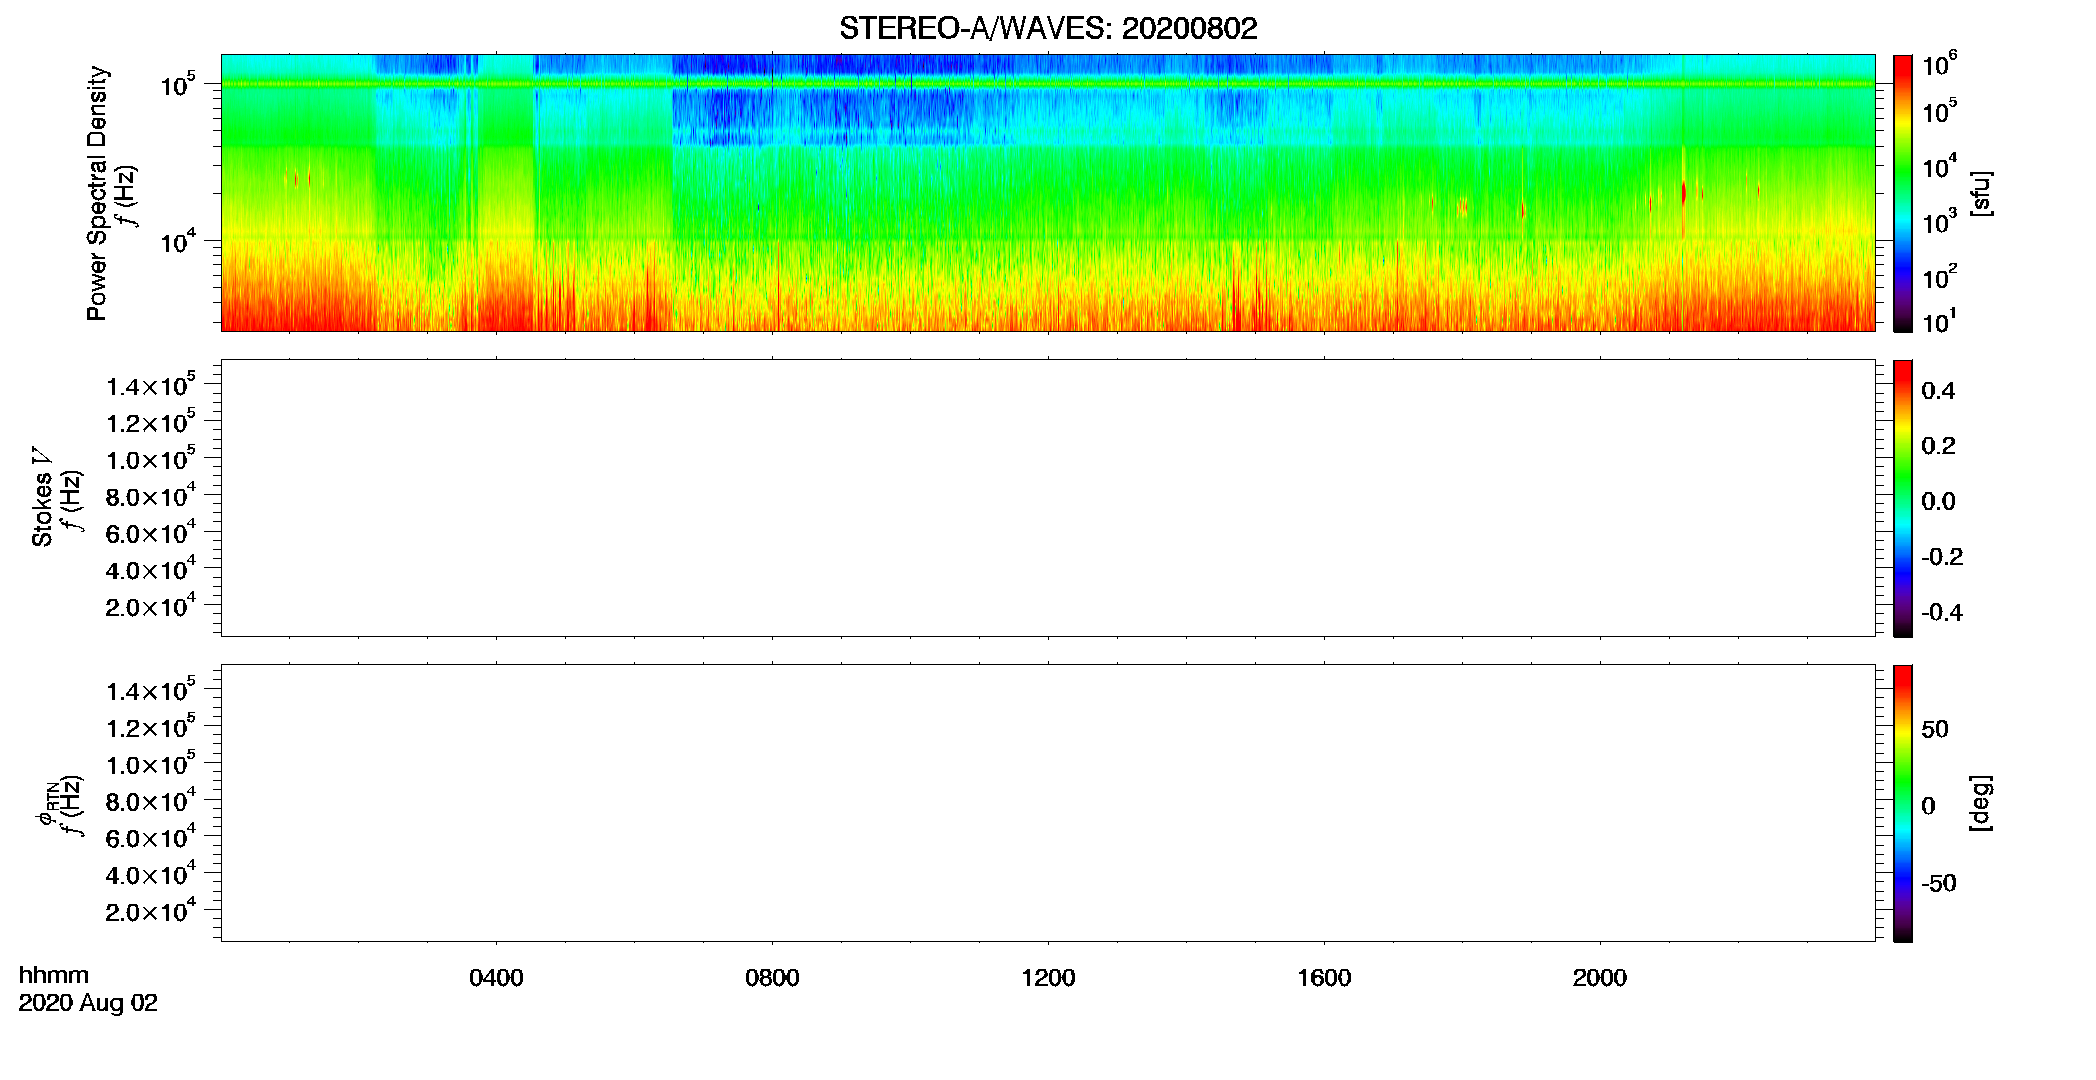Click inside the empty phi RTN panel
Viewport: 2096px width, 1080px height.
(1048, 803)
